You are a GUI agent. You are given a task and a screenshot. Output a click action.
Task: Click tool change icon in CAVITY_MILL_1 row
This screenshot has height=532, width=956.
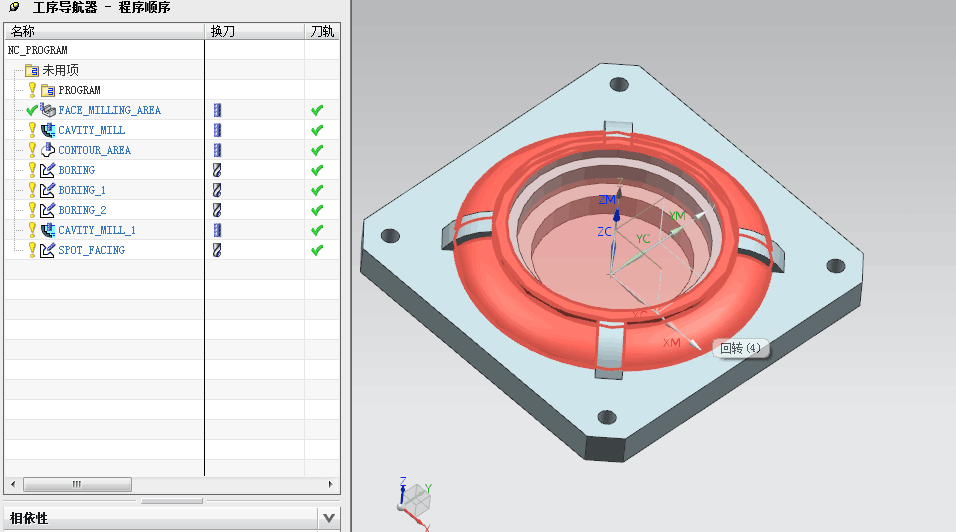(x=218, y=230)
